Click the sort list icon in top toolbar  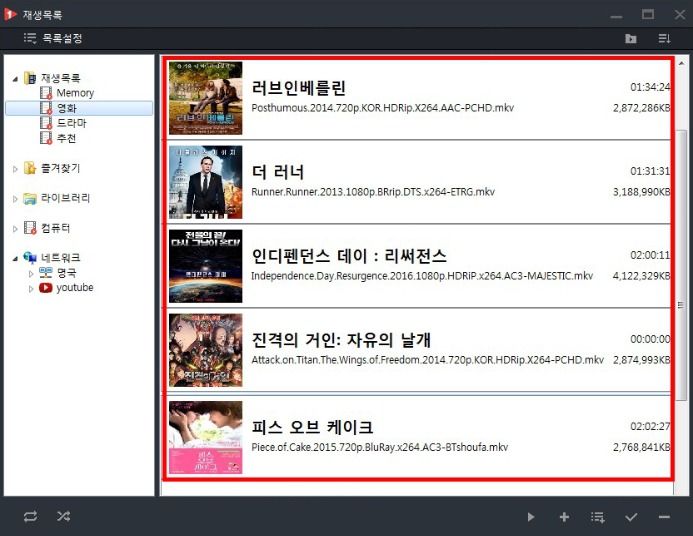(664, 38)
